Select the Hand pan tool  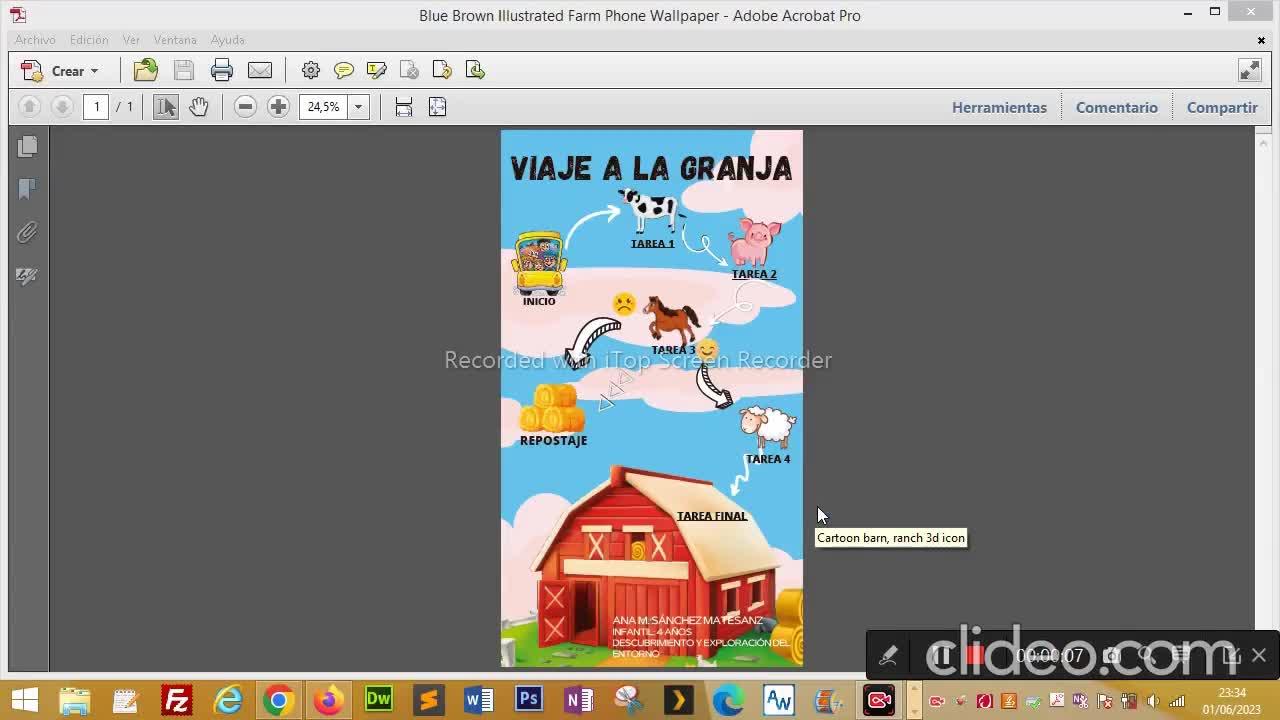(x=199, y=107)
